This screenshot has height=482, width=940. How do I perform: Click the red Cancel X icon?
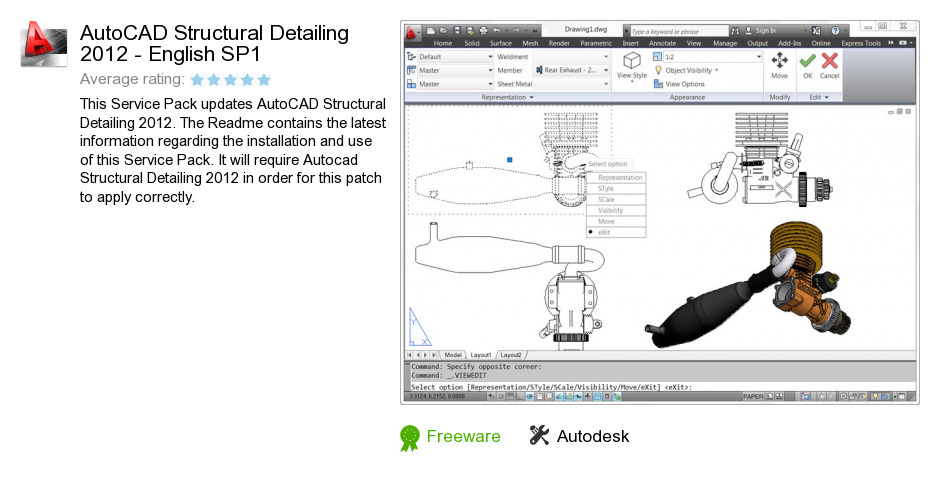[830, 60]
